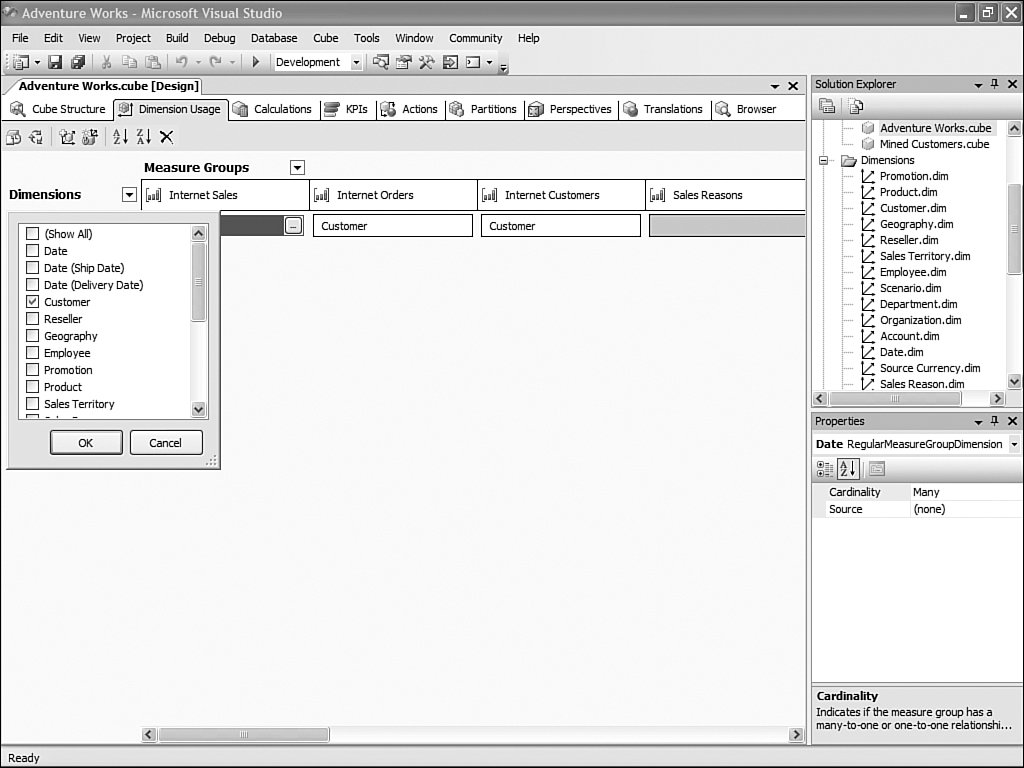This screenshot has width=1024, height=768.
Task: Open the Properties object selector dropdown
Action: tap(1014, 444)
